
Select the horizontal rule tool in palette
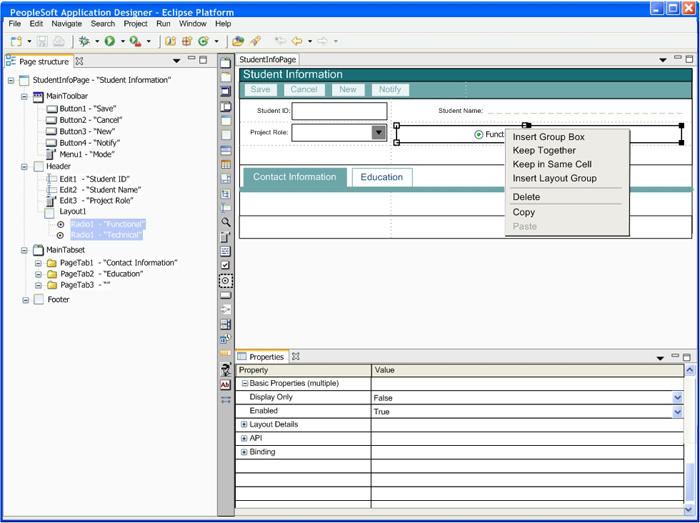pyautogui.click(x=226, y=399)
